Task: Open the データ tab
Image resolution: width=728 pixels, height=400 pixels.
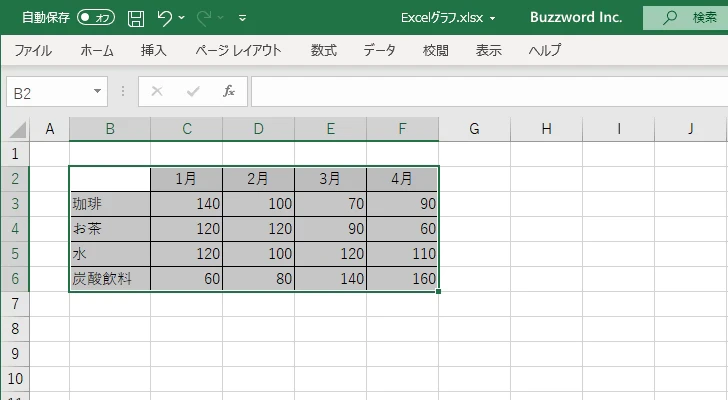Action: pyautogui.click(x=379, y=50)
